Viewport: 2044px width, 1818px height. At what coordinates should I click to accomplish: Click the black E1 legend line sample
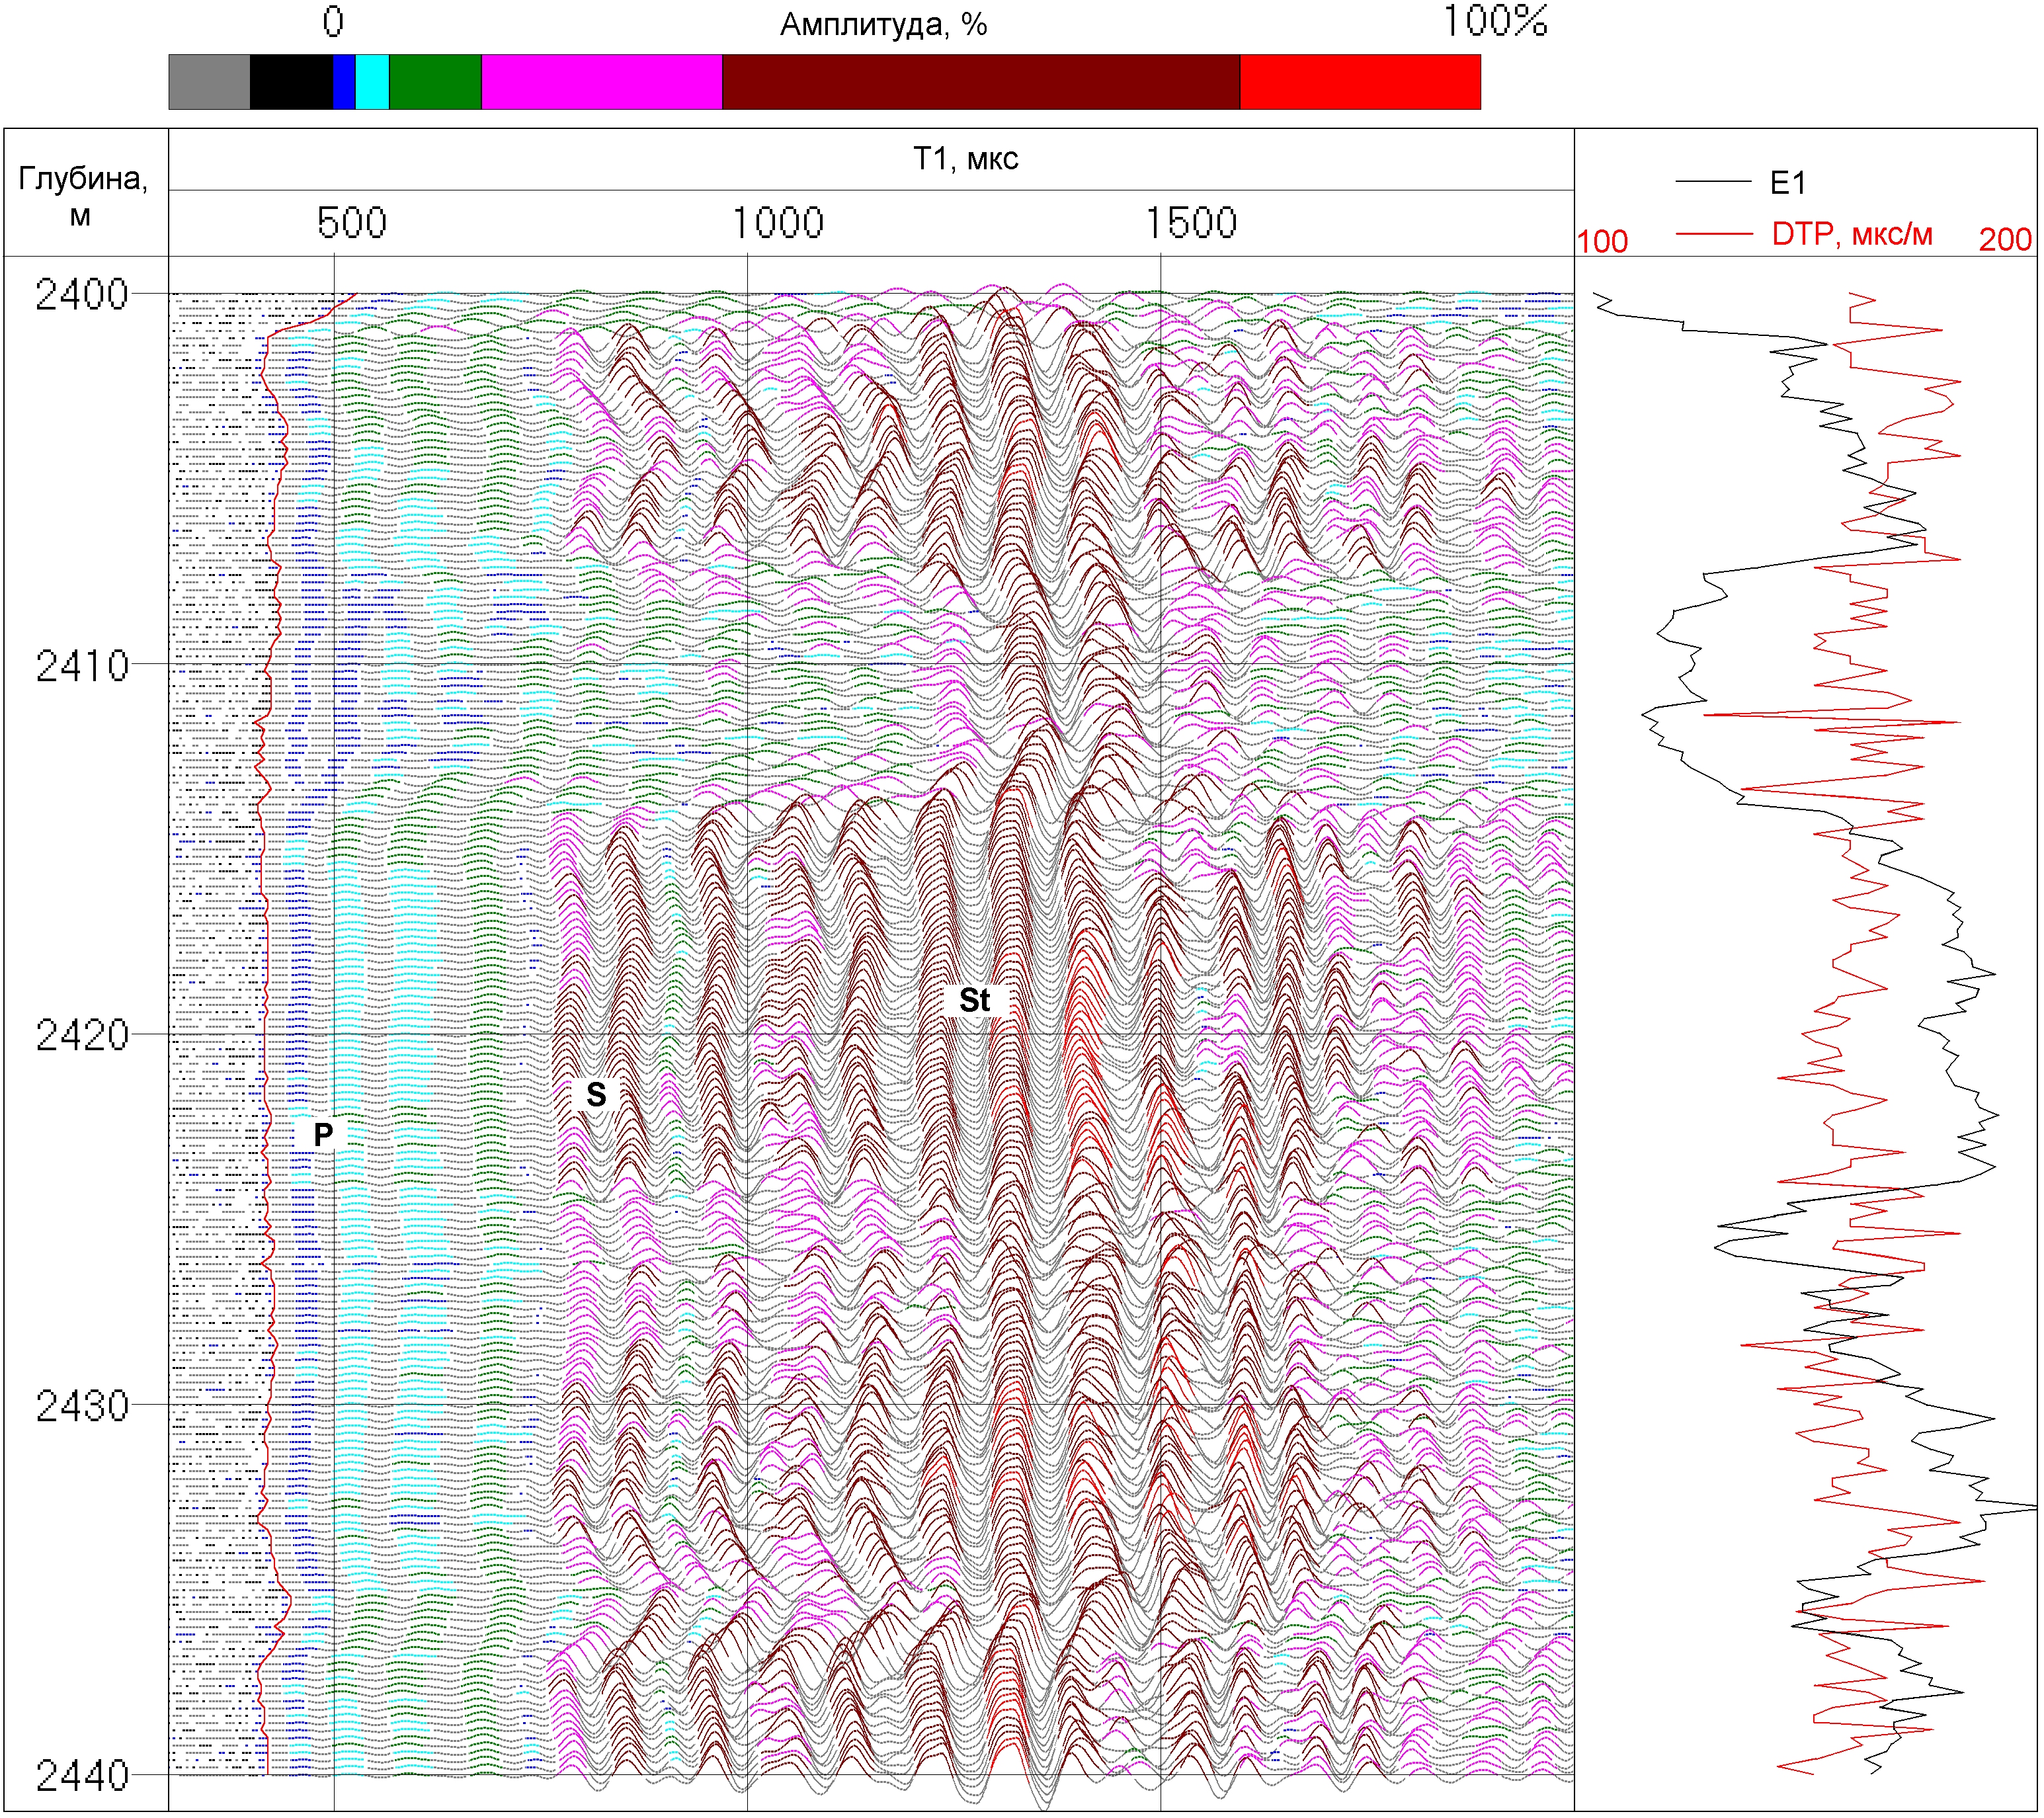pos(1714,181)
